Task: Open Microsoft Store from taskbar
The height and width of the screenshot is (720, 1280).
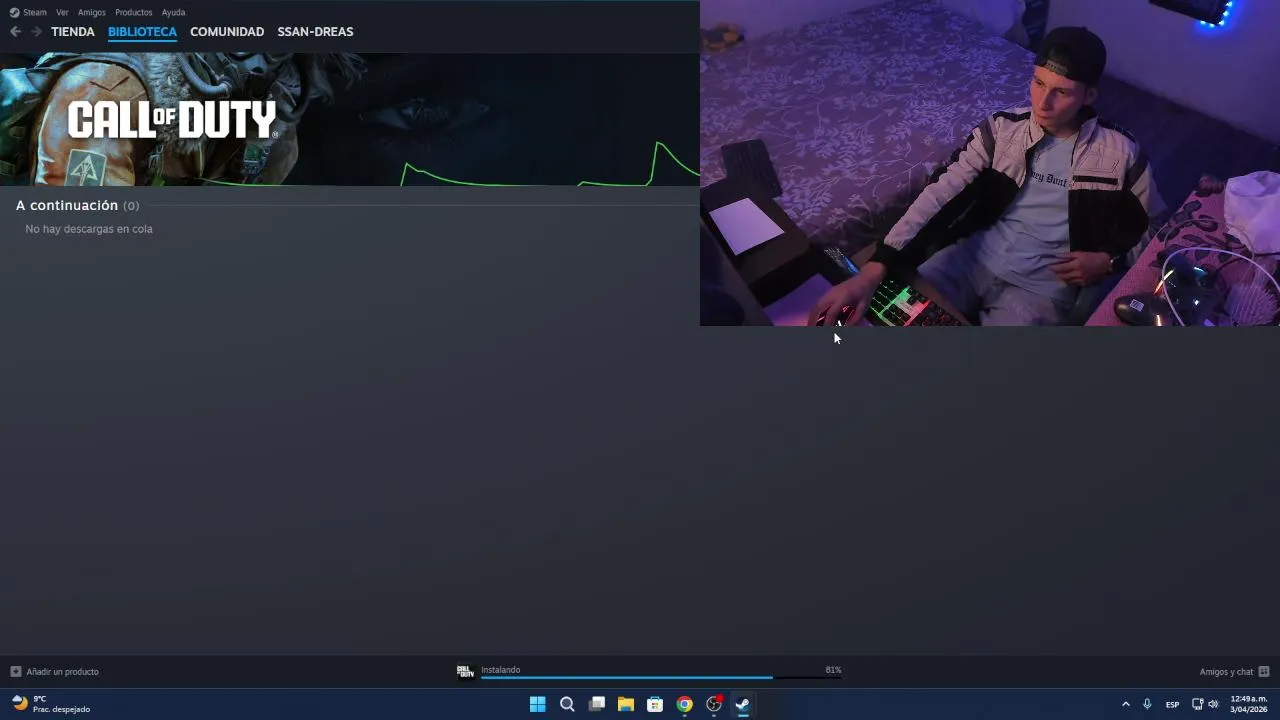Action: tap(655, 704)
